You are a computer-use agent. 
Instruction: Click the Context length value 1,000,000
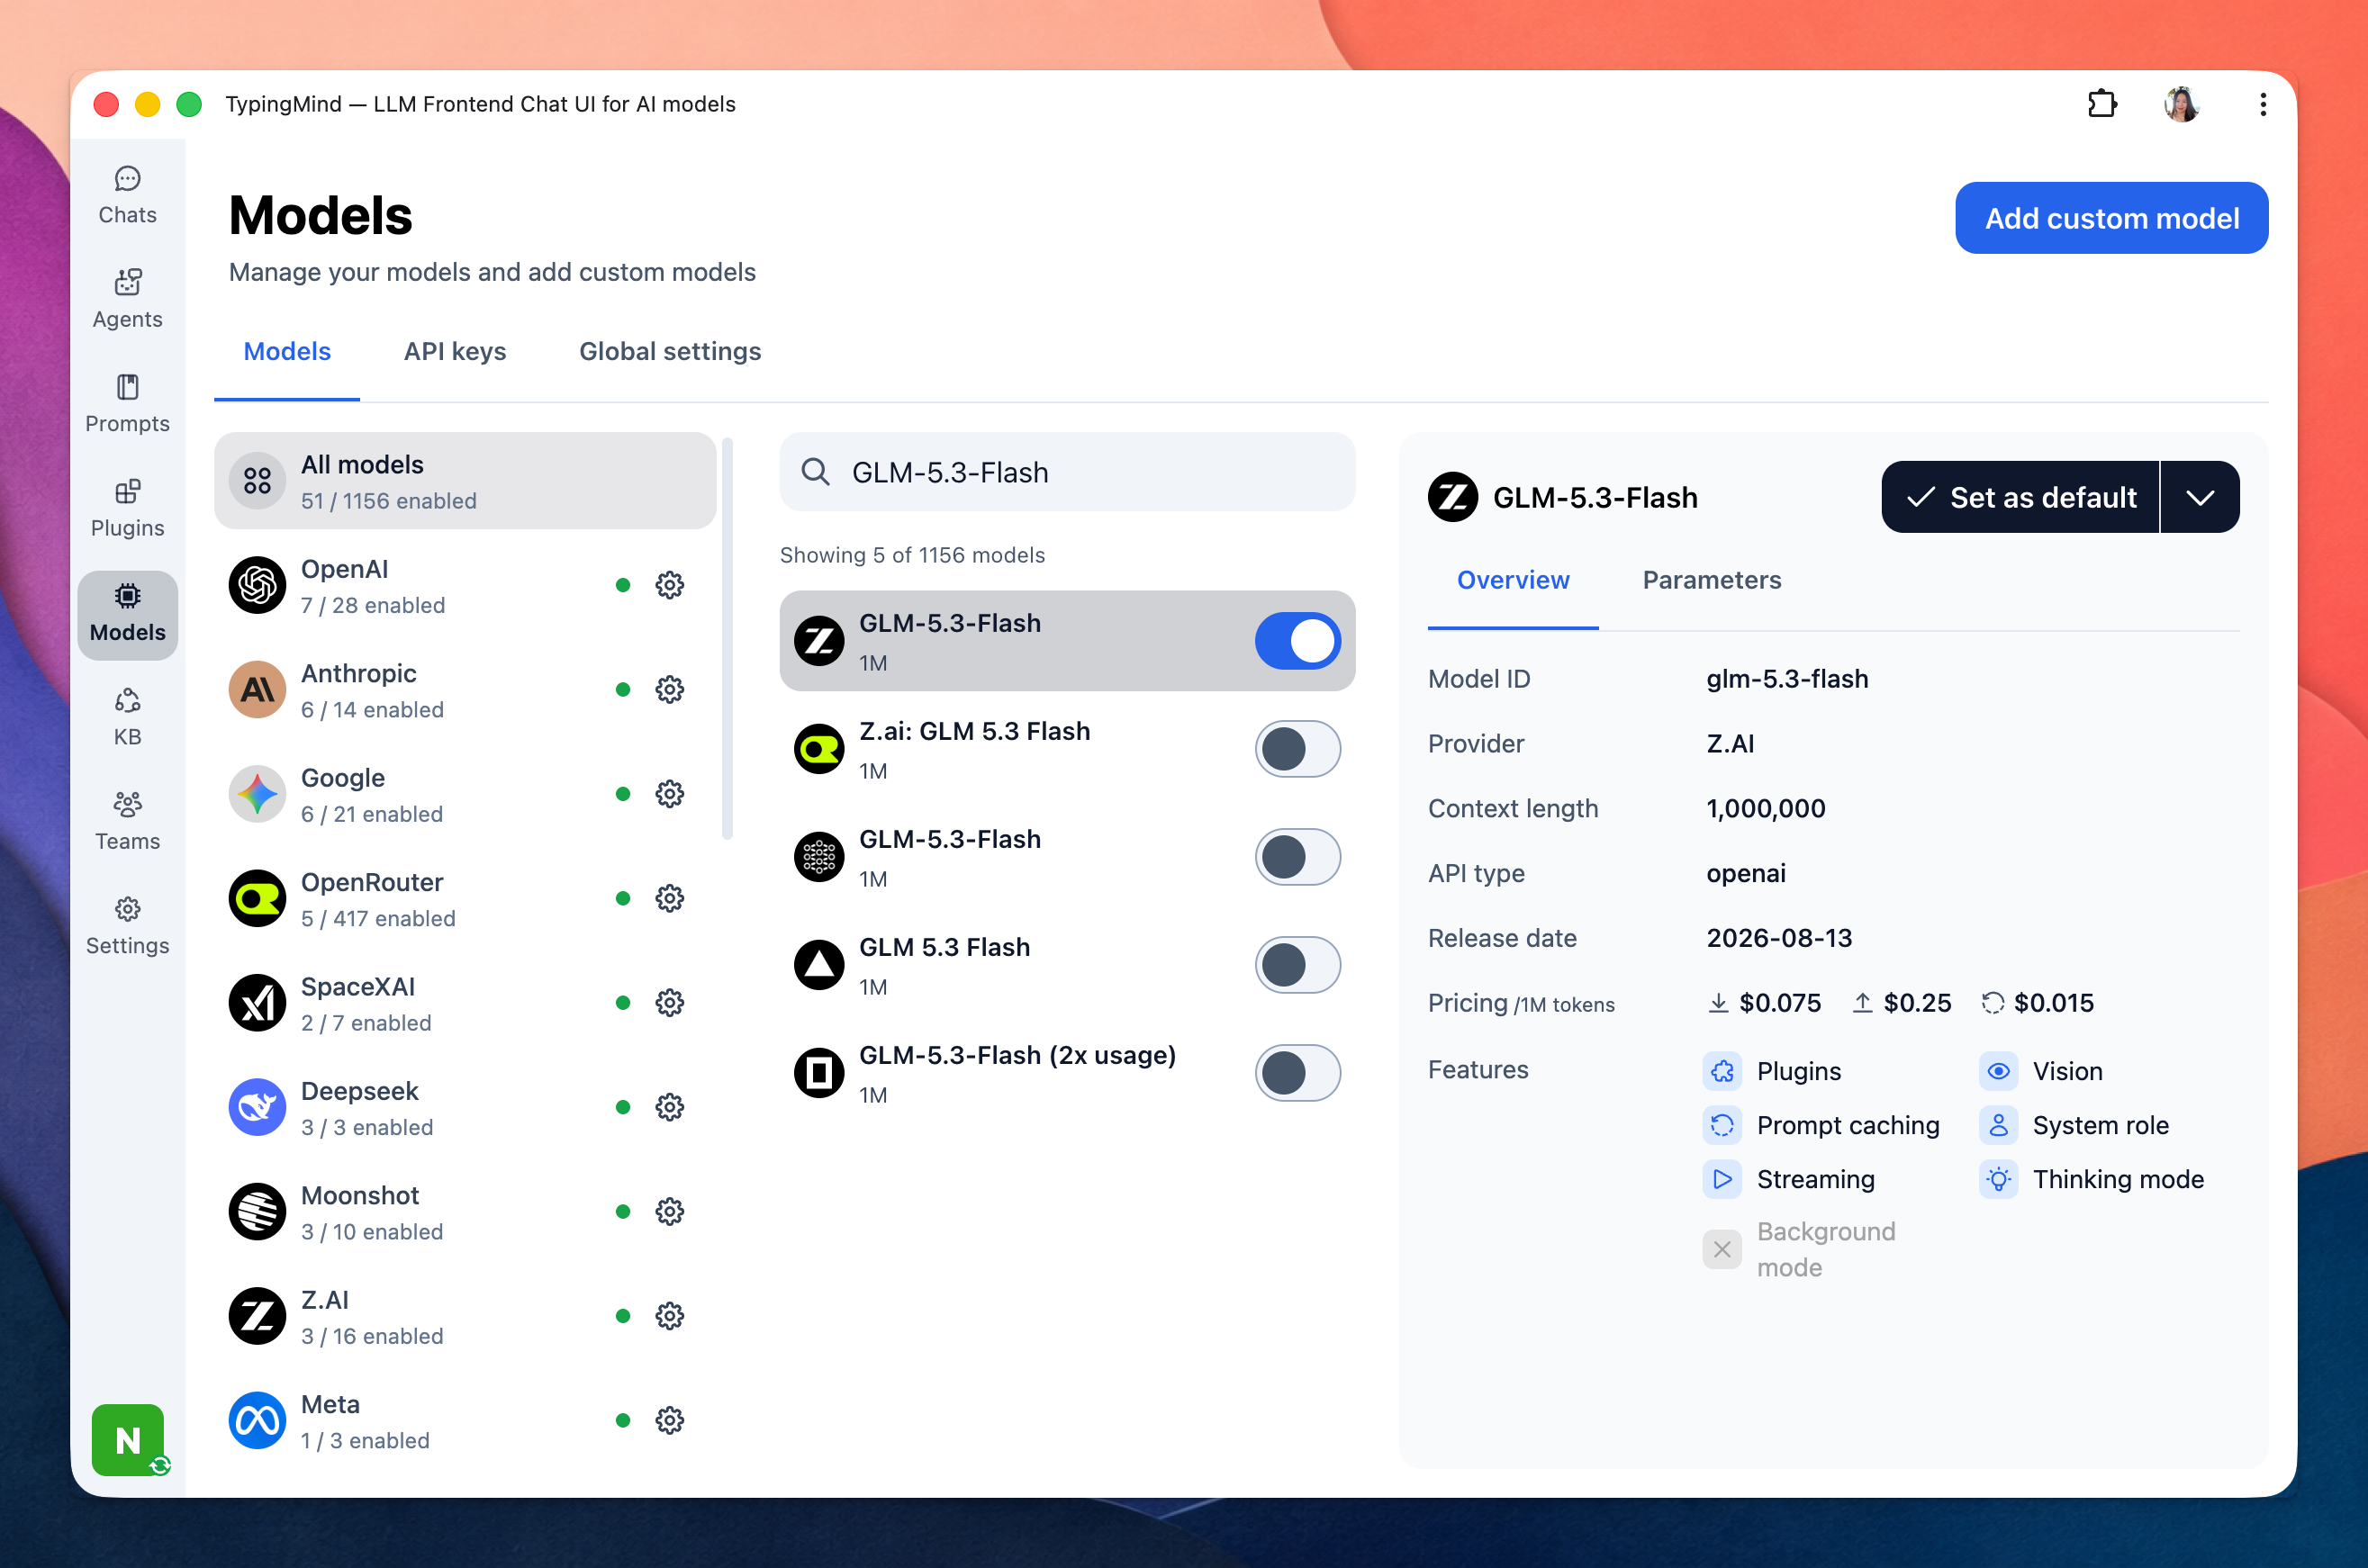1765,808
